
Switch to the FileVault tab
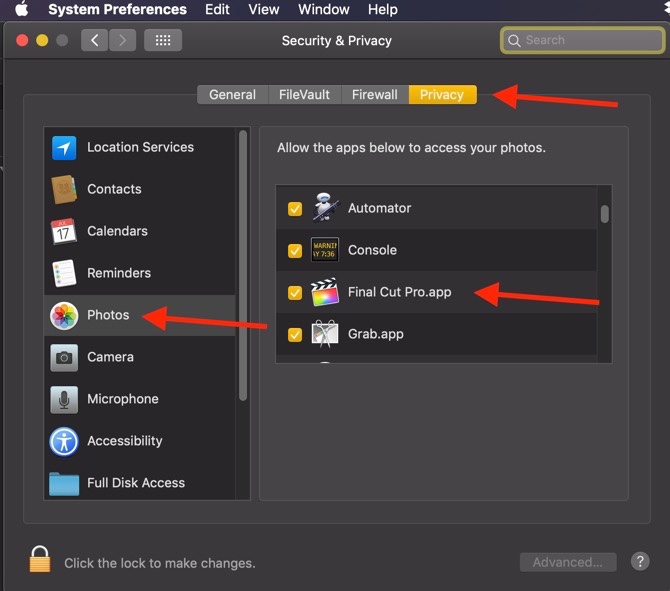click(304, 94)
